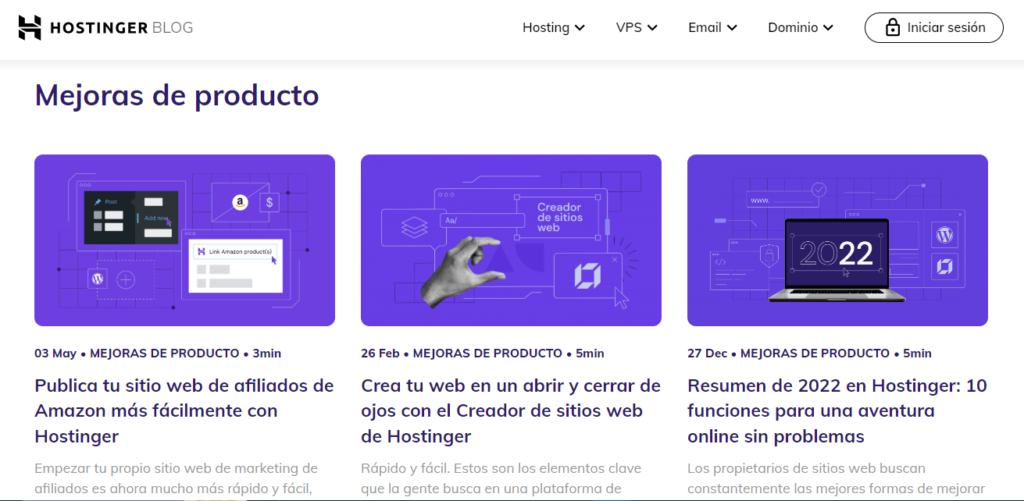The width and height of the screenshot is (1024, 501).
Task: Open the Hosting menu item
Action: click(x=546, y=28)
